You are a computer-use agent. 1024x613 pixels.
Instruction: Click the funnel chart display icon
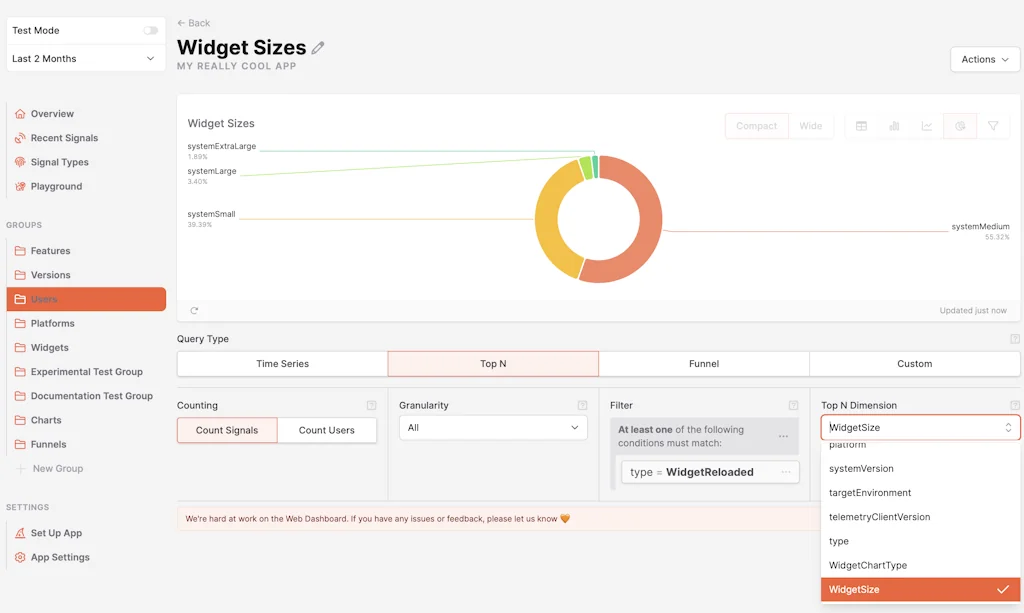(993, 126)
